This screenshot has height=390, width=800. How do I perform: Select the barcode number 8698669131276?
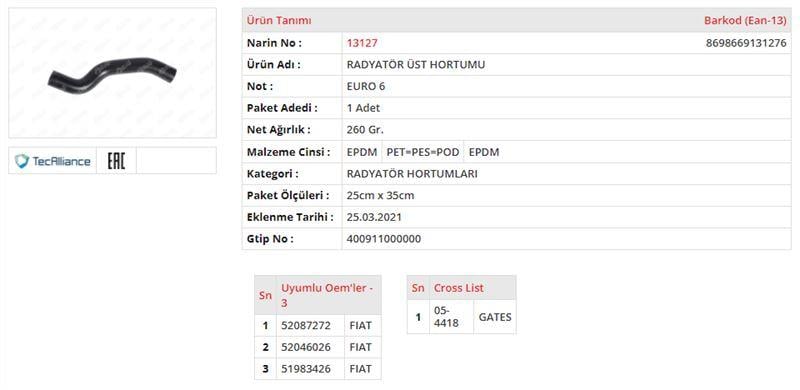point(746,43)
